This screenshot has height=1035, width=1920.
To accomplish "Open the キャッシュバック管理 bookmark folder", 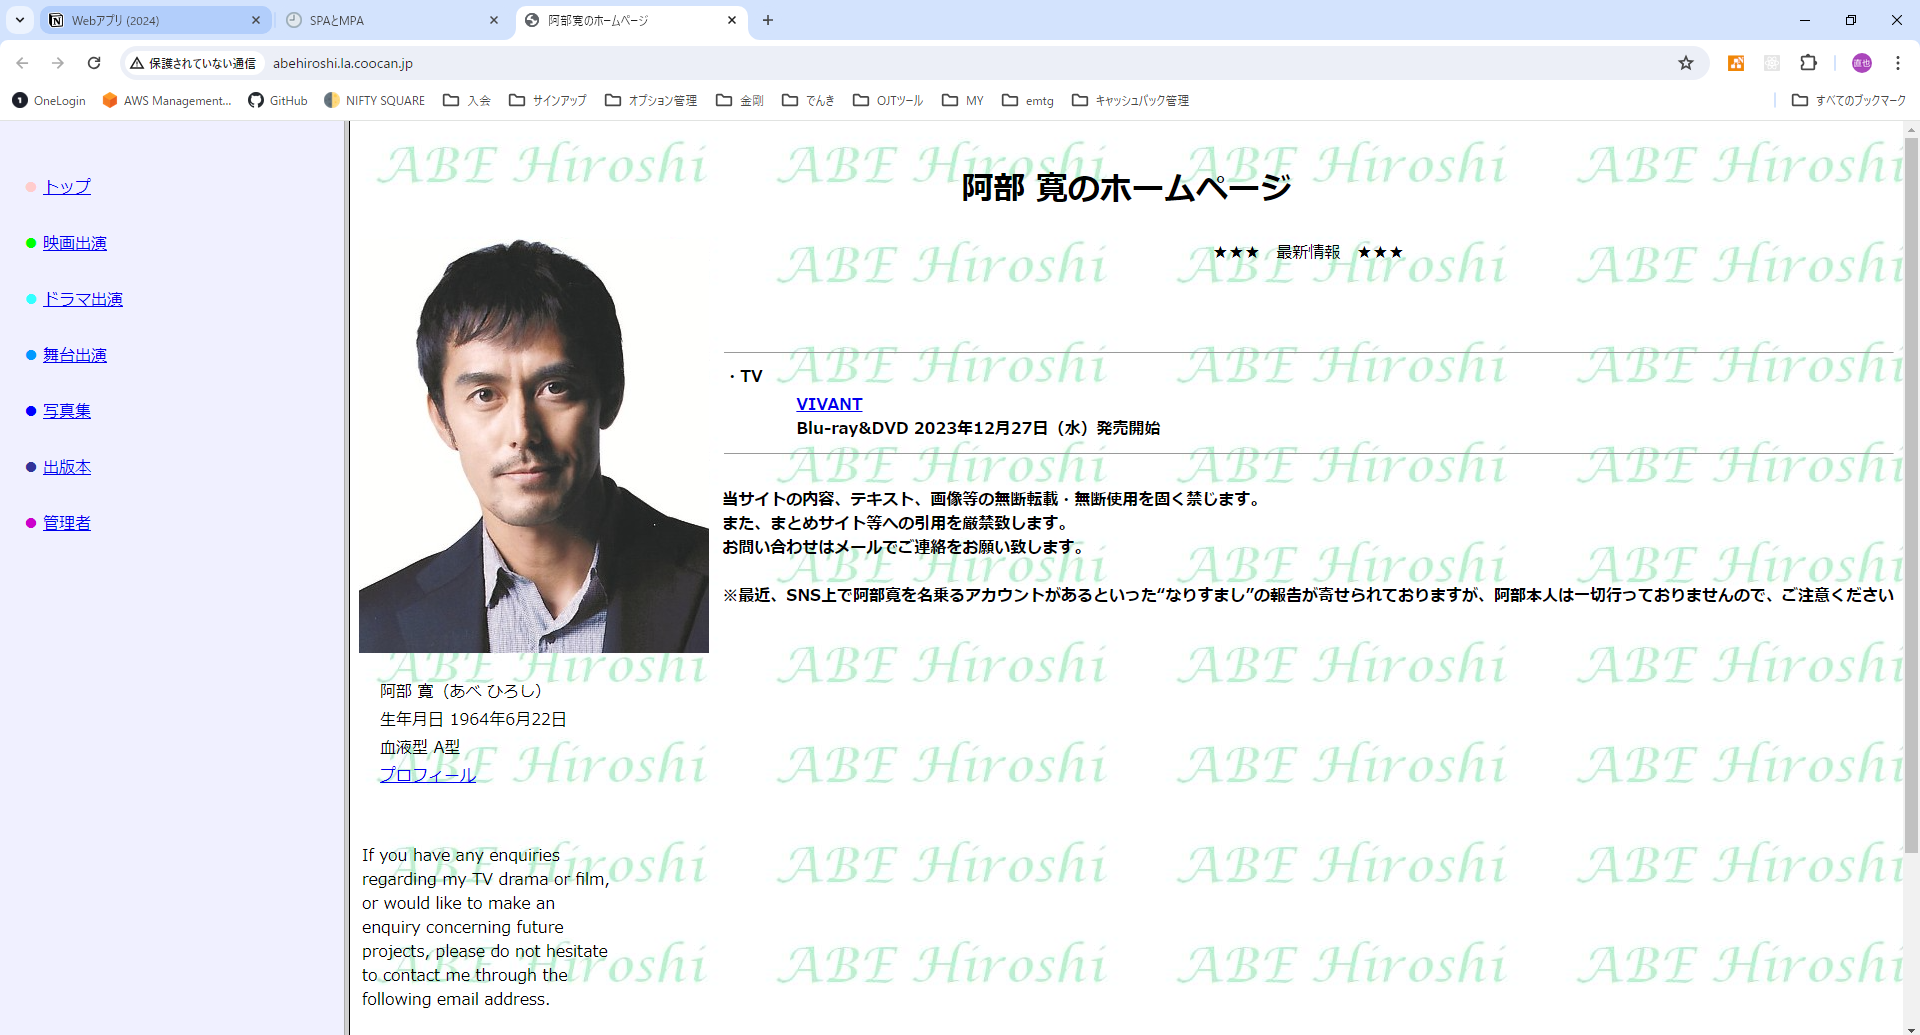I will 1131,100.
